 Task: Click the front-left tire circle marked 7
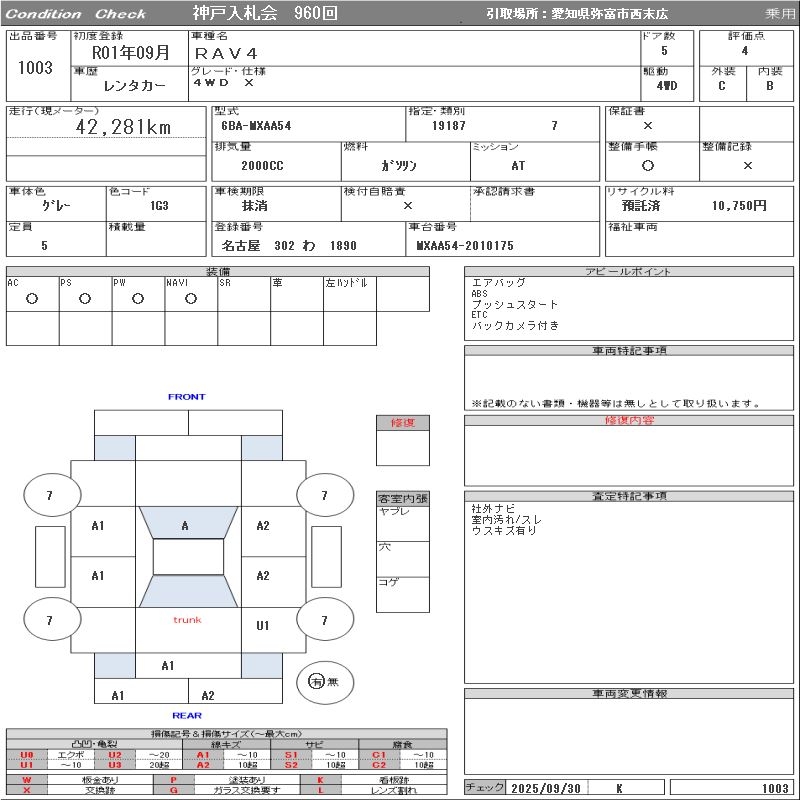(50, 495)
